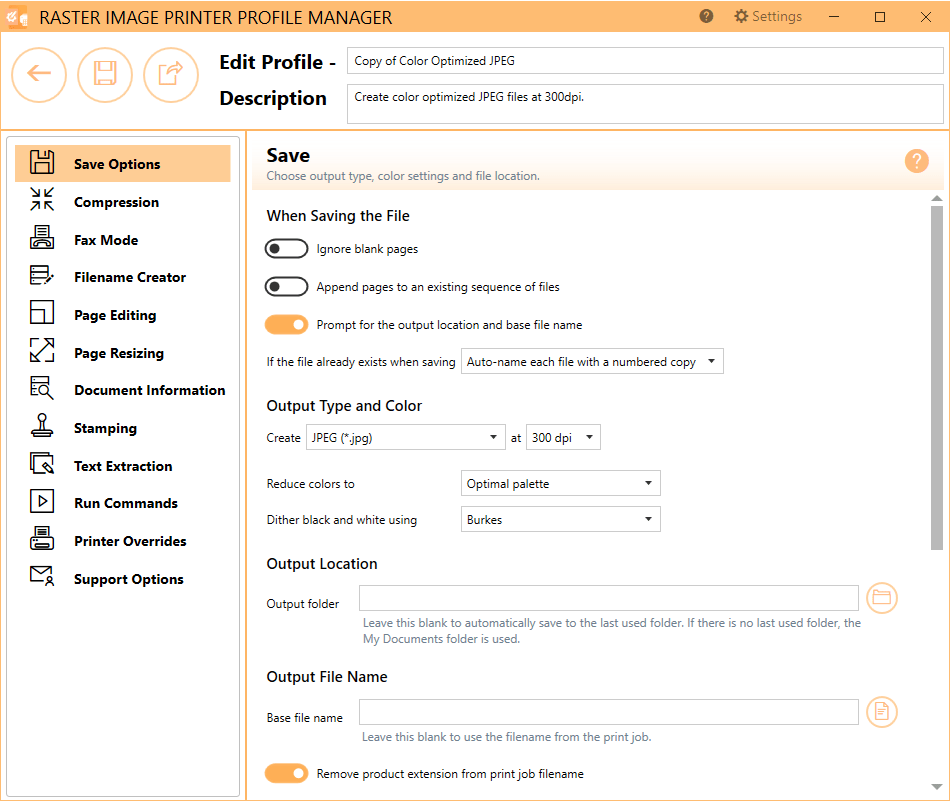
Task: Open the Optimal palette color dropdown
Action: 560,484
